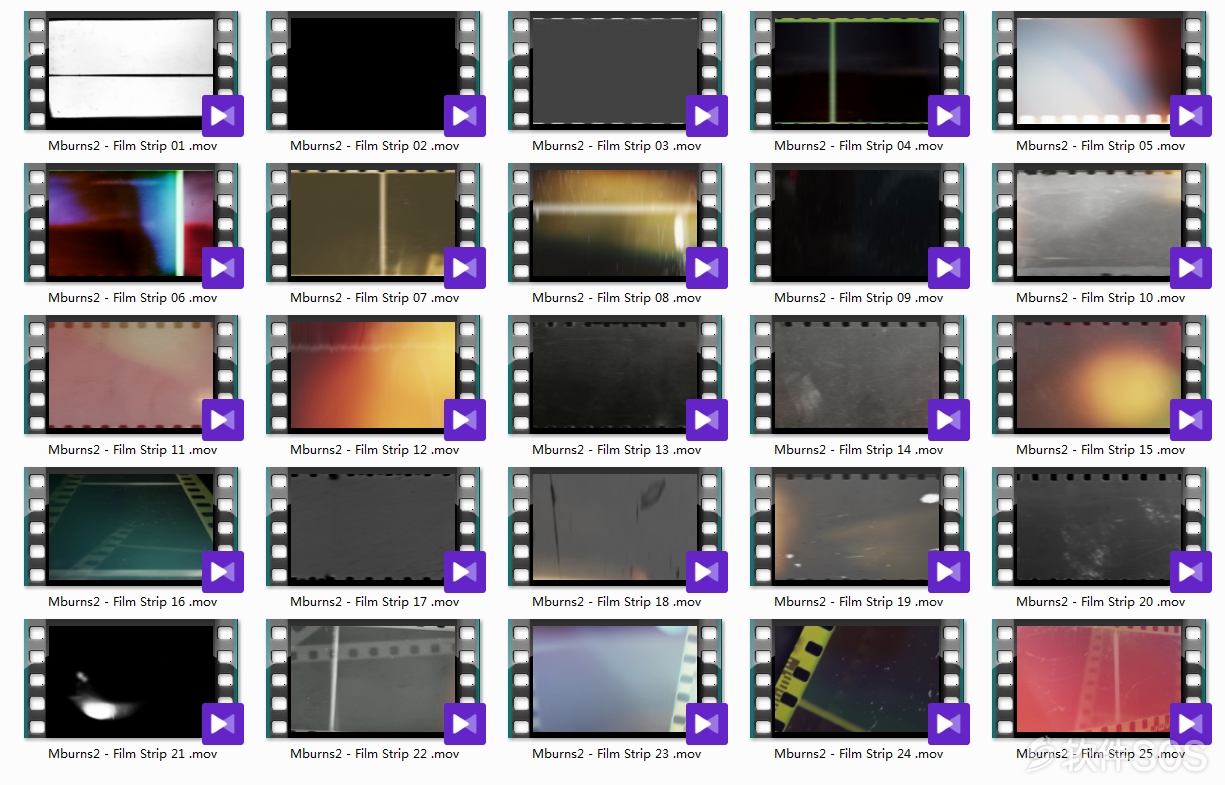Click the purple player badge on Film Strip 24

pyautogui.click(x=949, y=724)
